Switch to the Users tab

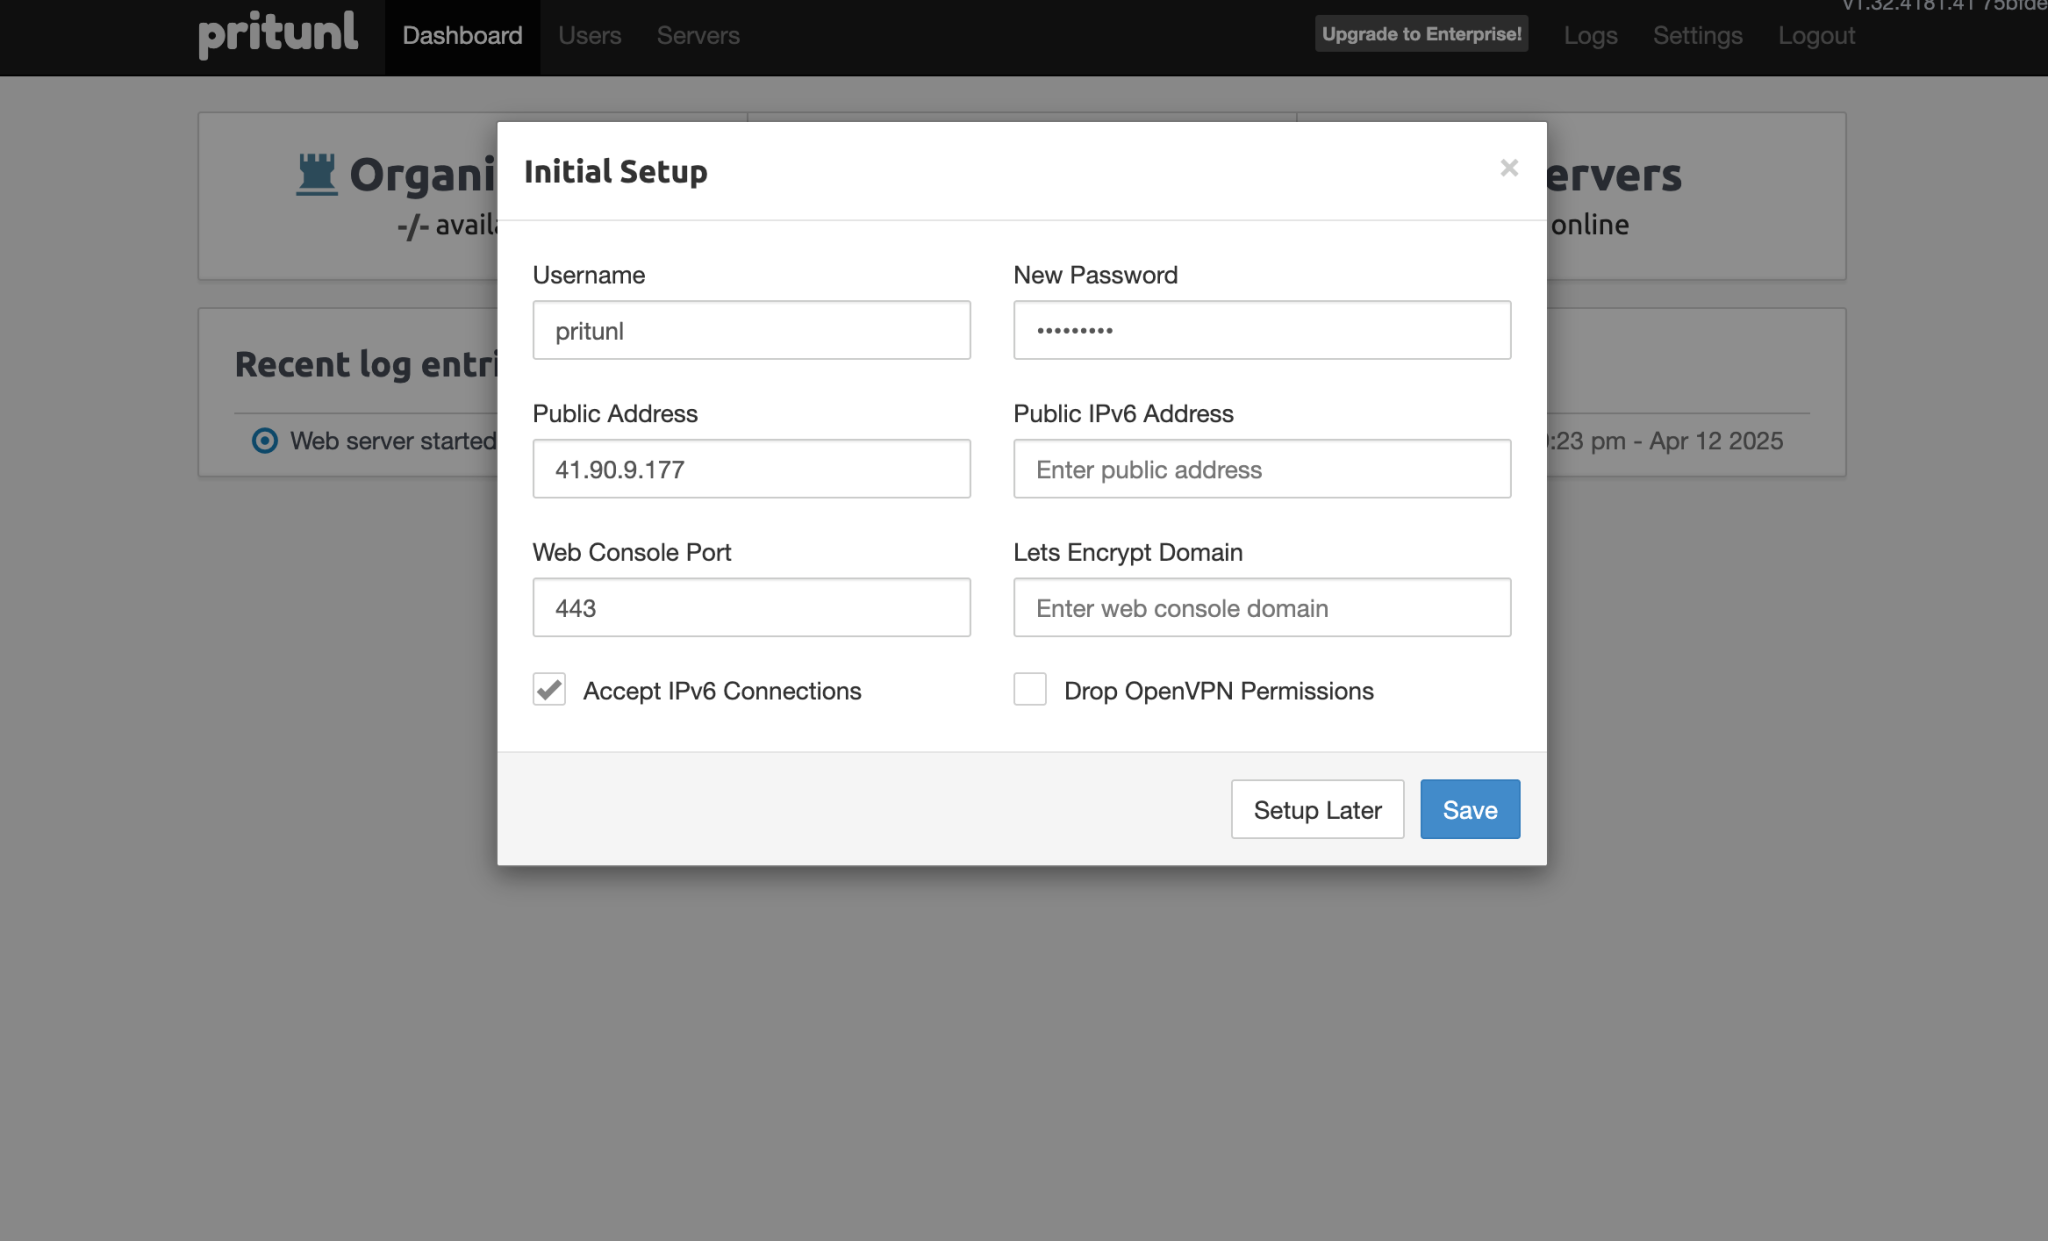[589, 36]
